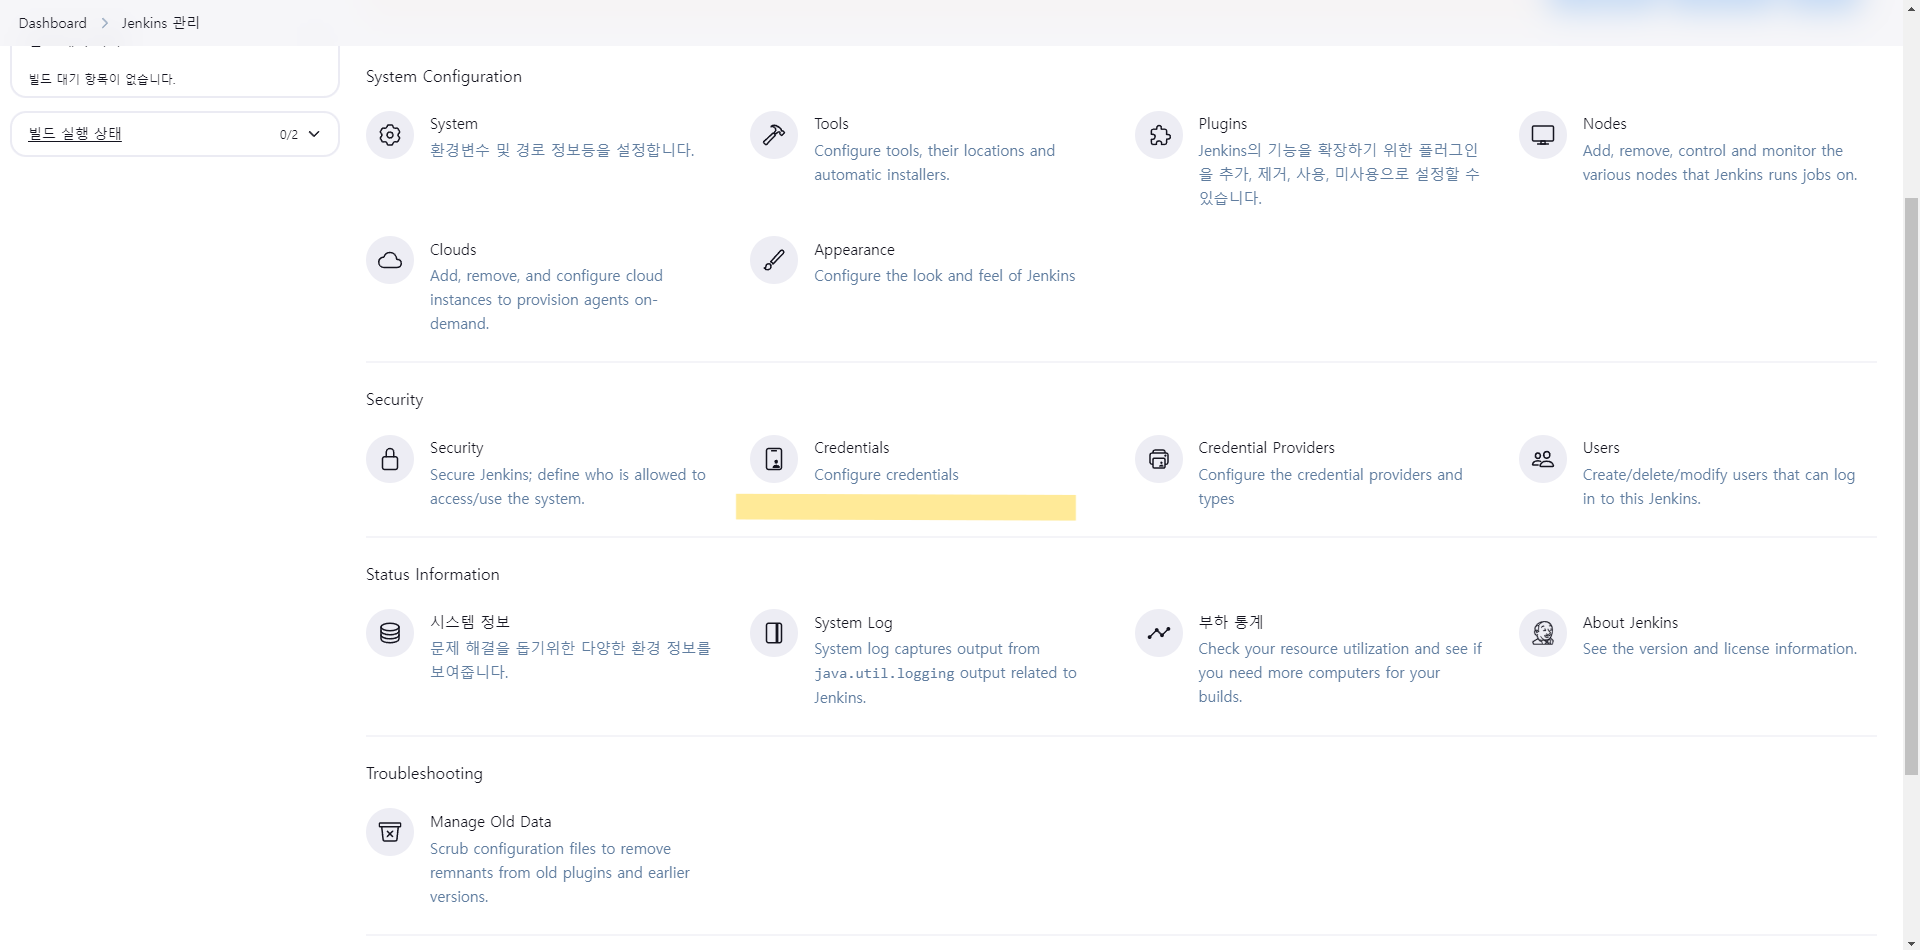Open the Credentials title link
Viewport: 1920px width, 950px height.
tap(851, 448)
